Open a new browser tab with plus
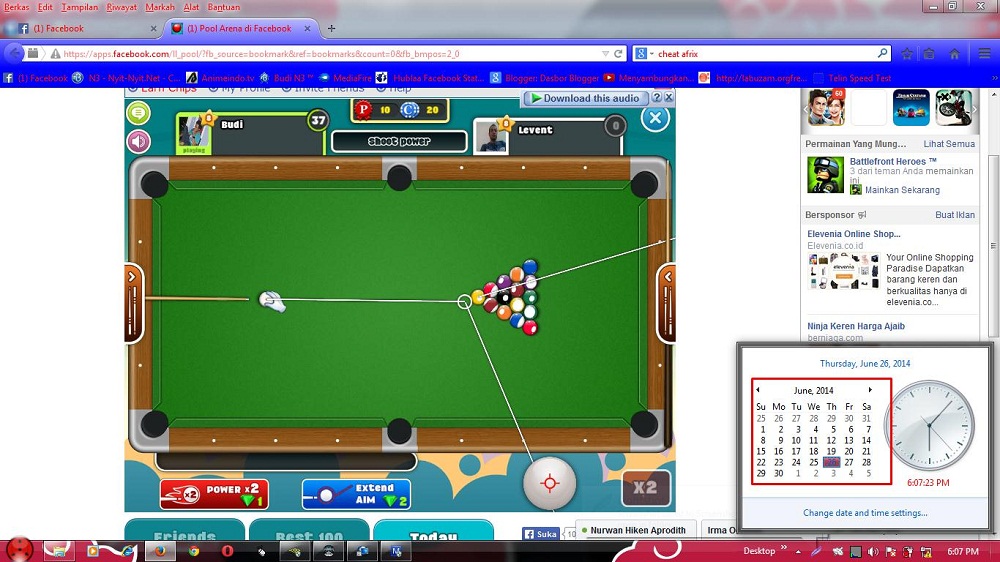1000x562 pixels. click(331, 29)
